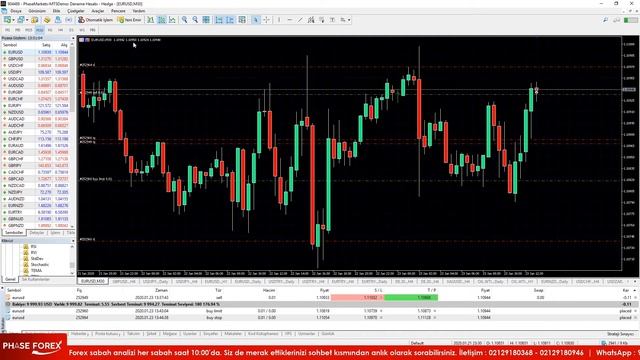This screenshot has height=360, width=640.
Task: Sort by the Sembol column in Toolbox
Action: pos(14,290)
